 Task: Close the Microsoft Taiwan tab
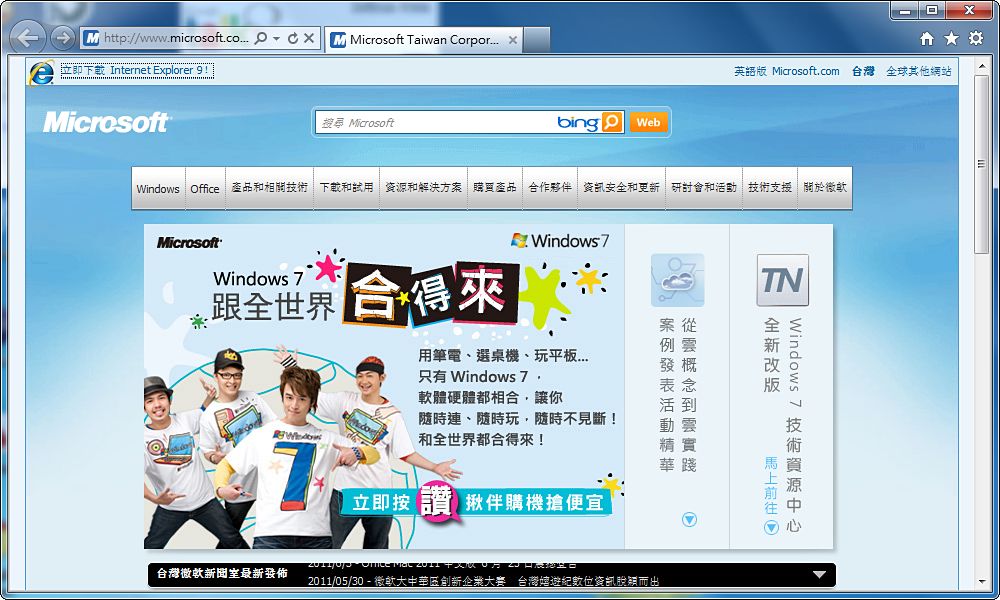[513, 40]
